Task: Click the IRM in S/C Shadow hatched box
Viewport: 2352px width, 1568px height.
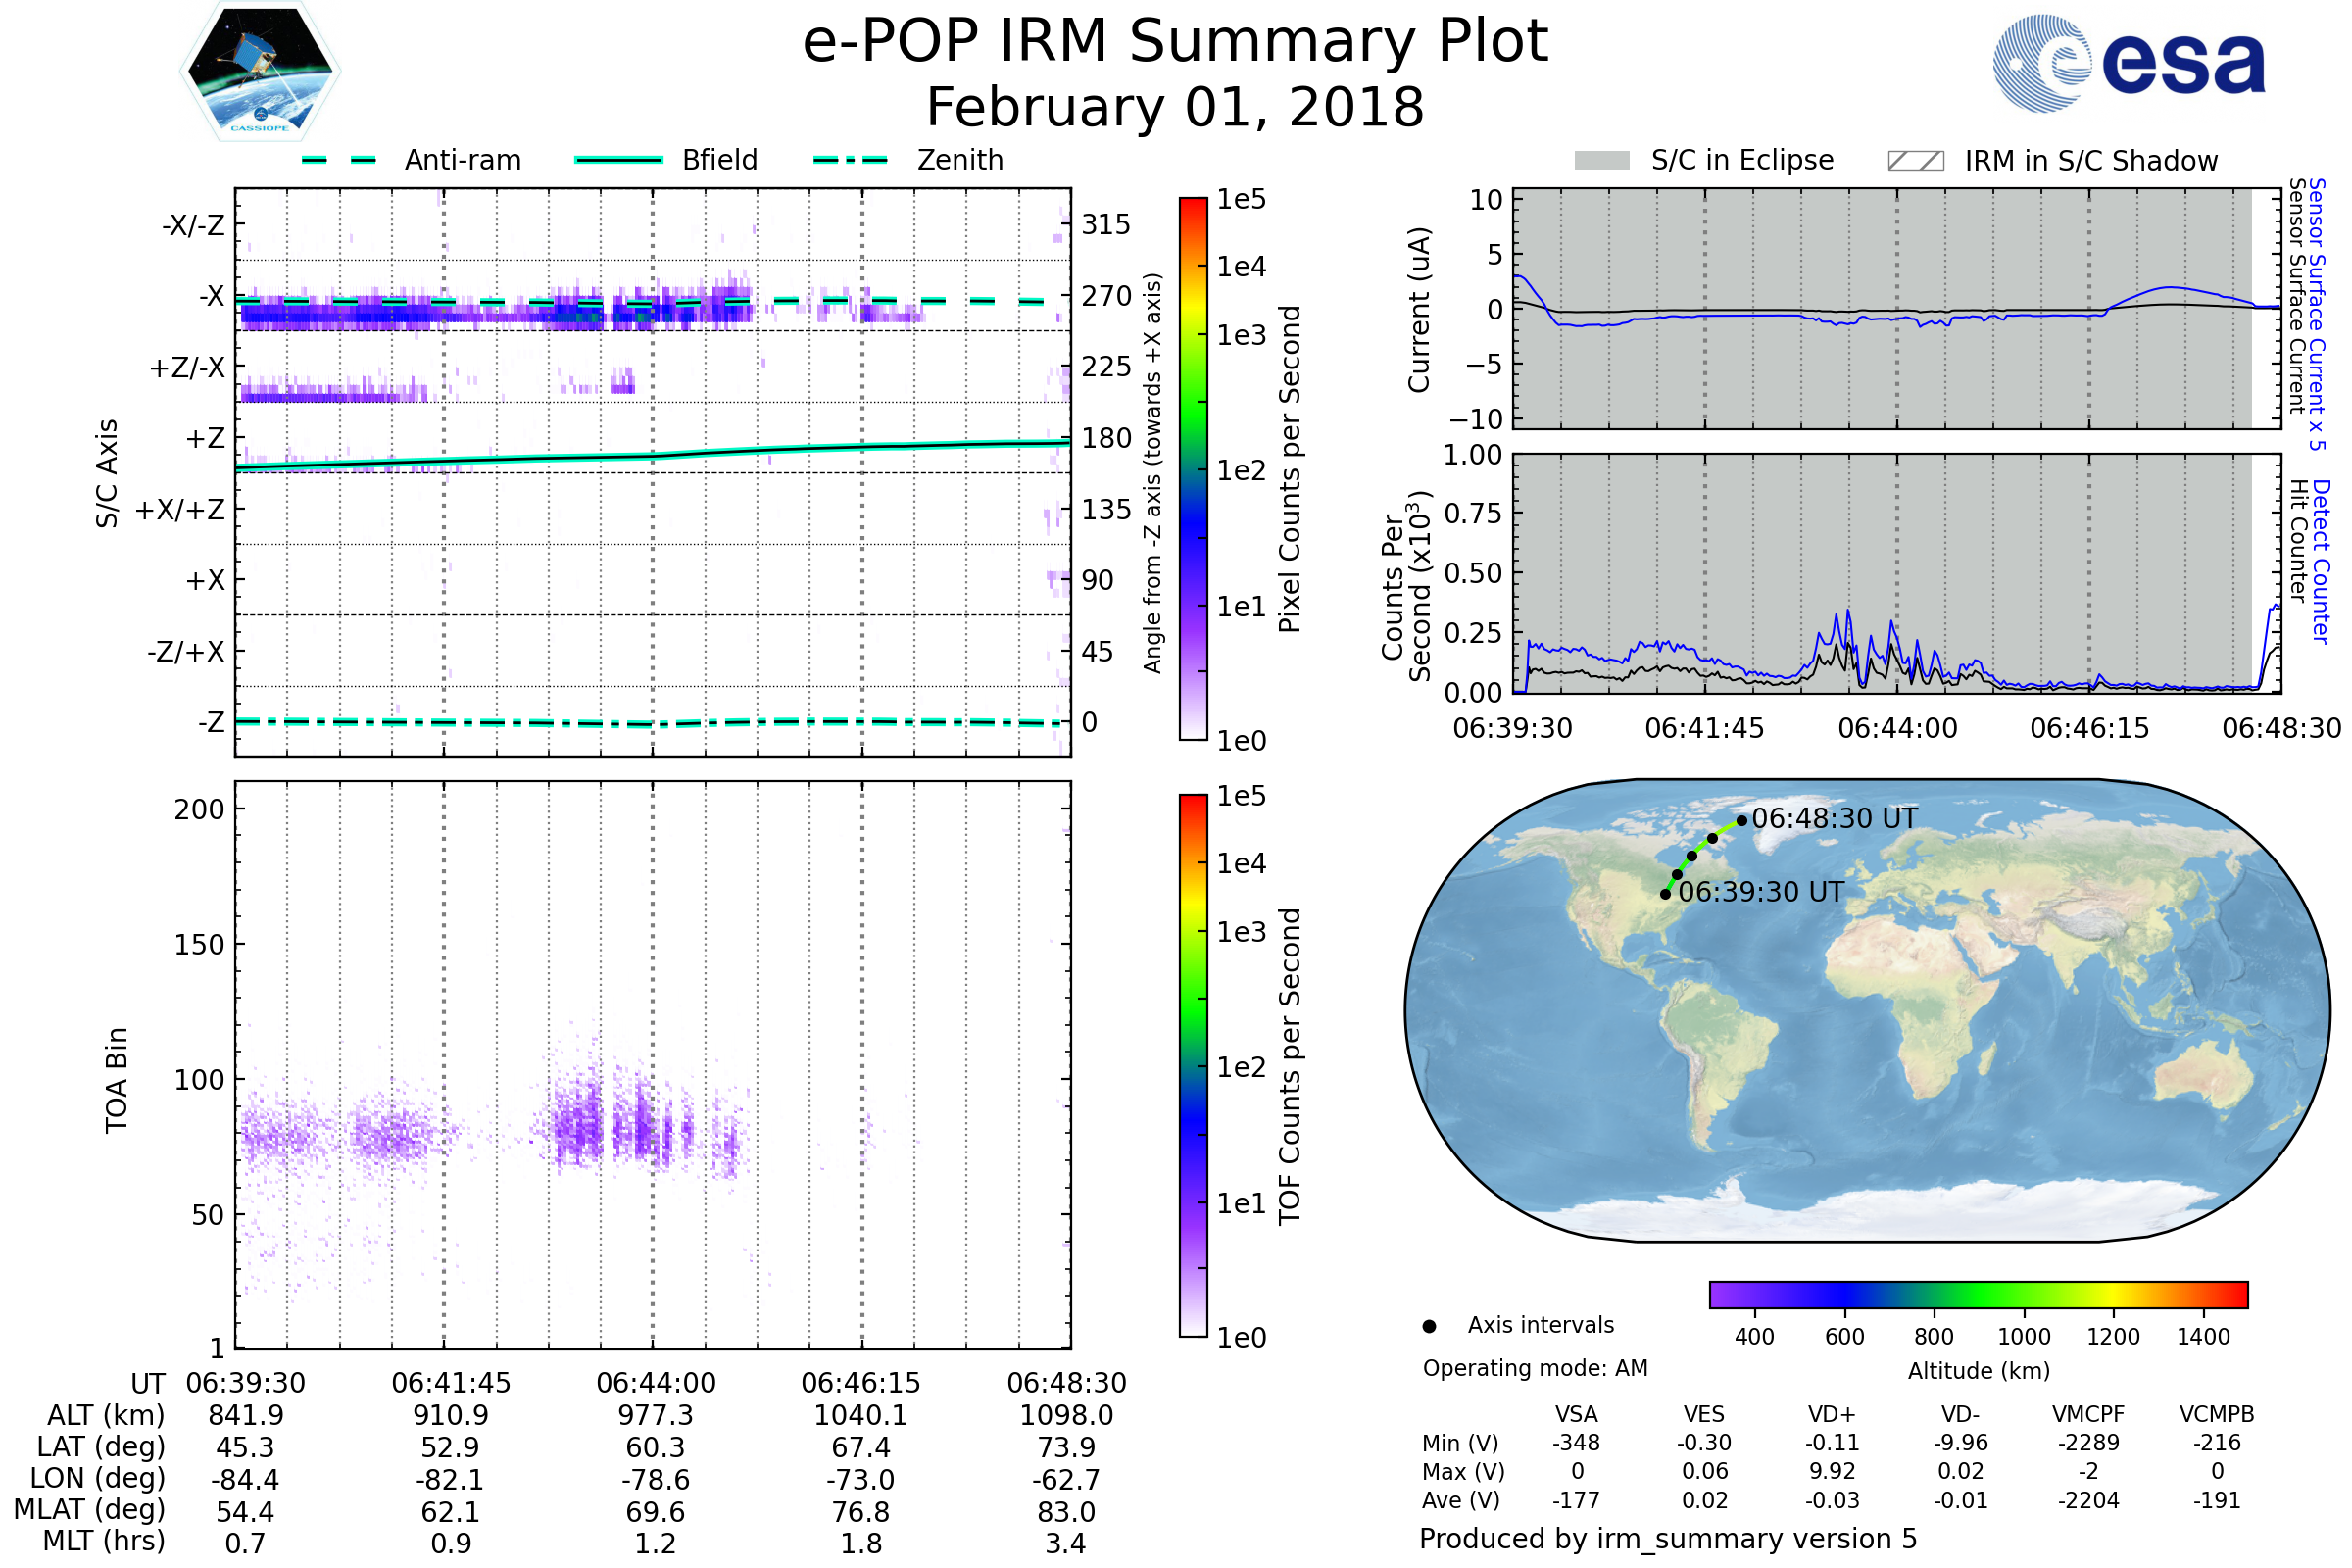Action: 1915,161
